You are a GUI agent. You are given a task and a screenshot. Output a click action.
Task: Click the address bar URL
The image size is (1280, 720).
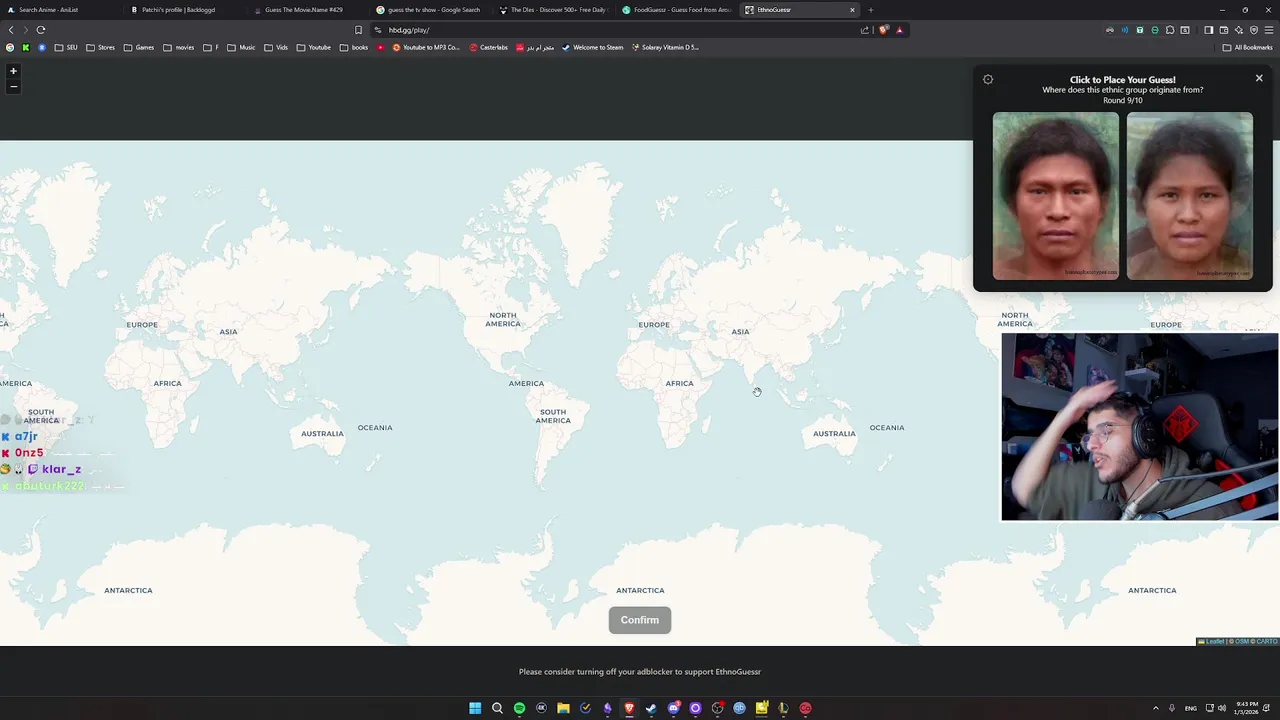(409, 30)
